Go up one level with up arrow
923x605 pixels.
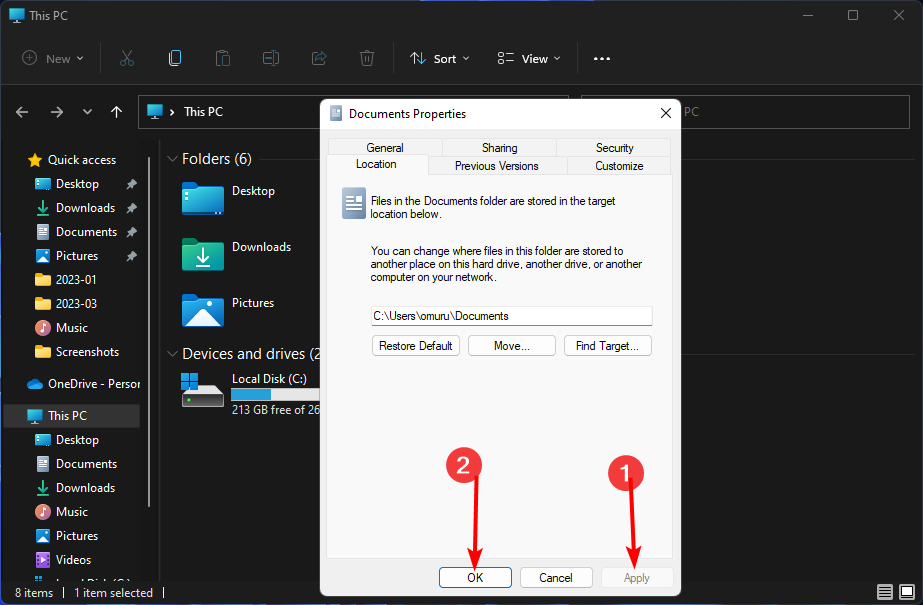[117, 112]
